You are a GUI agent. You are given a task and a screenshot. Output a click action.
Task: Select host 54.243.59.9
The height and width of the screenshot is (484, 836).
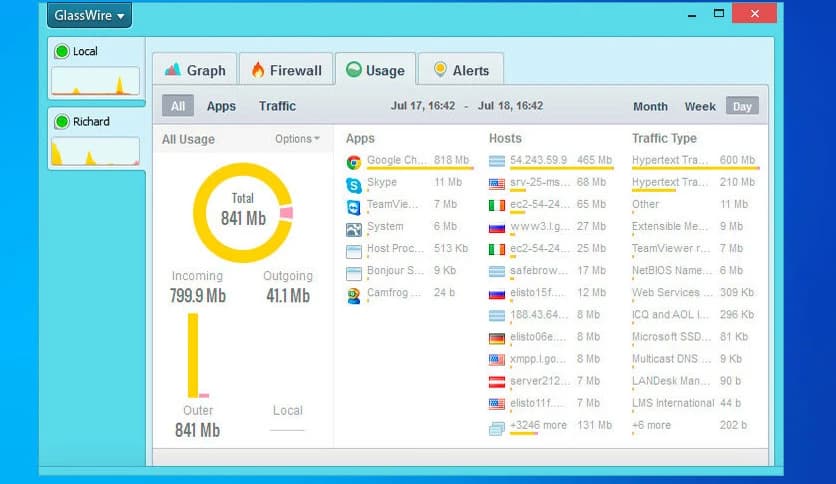tap(538, 160)
